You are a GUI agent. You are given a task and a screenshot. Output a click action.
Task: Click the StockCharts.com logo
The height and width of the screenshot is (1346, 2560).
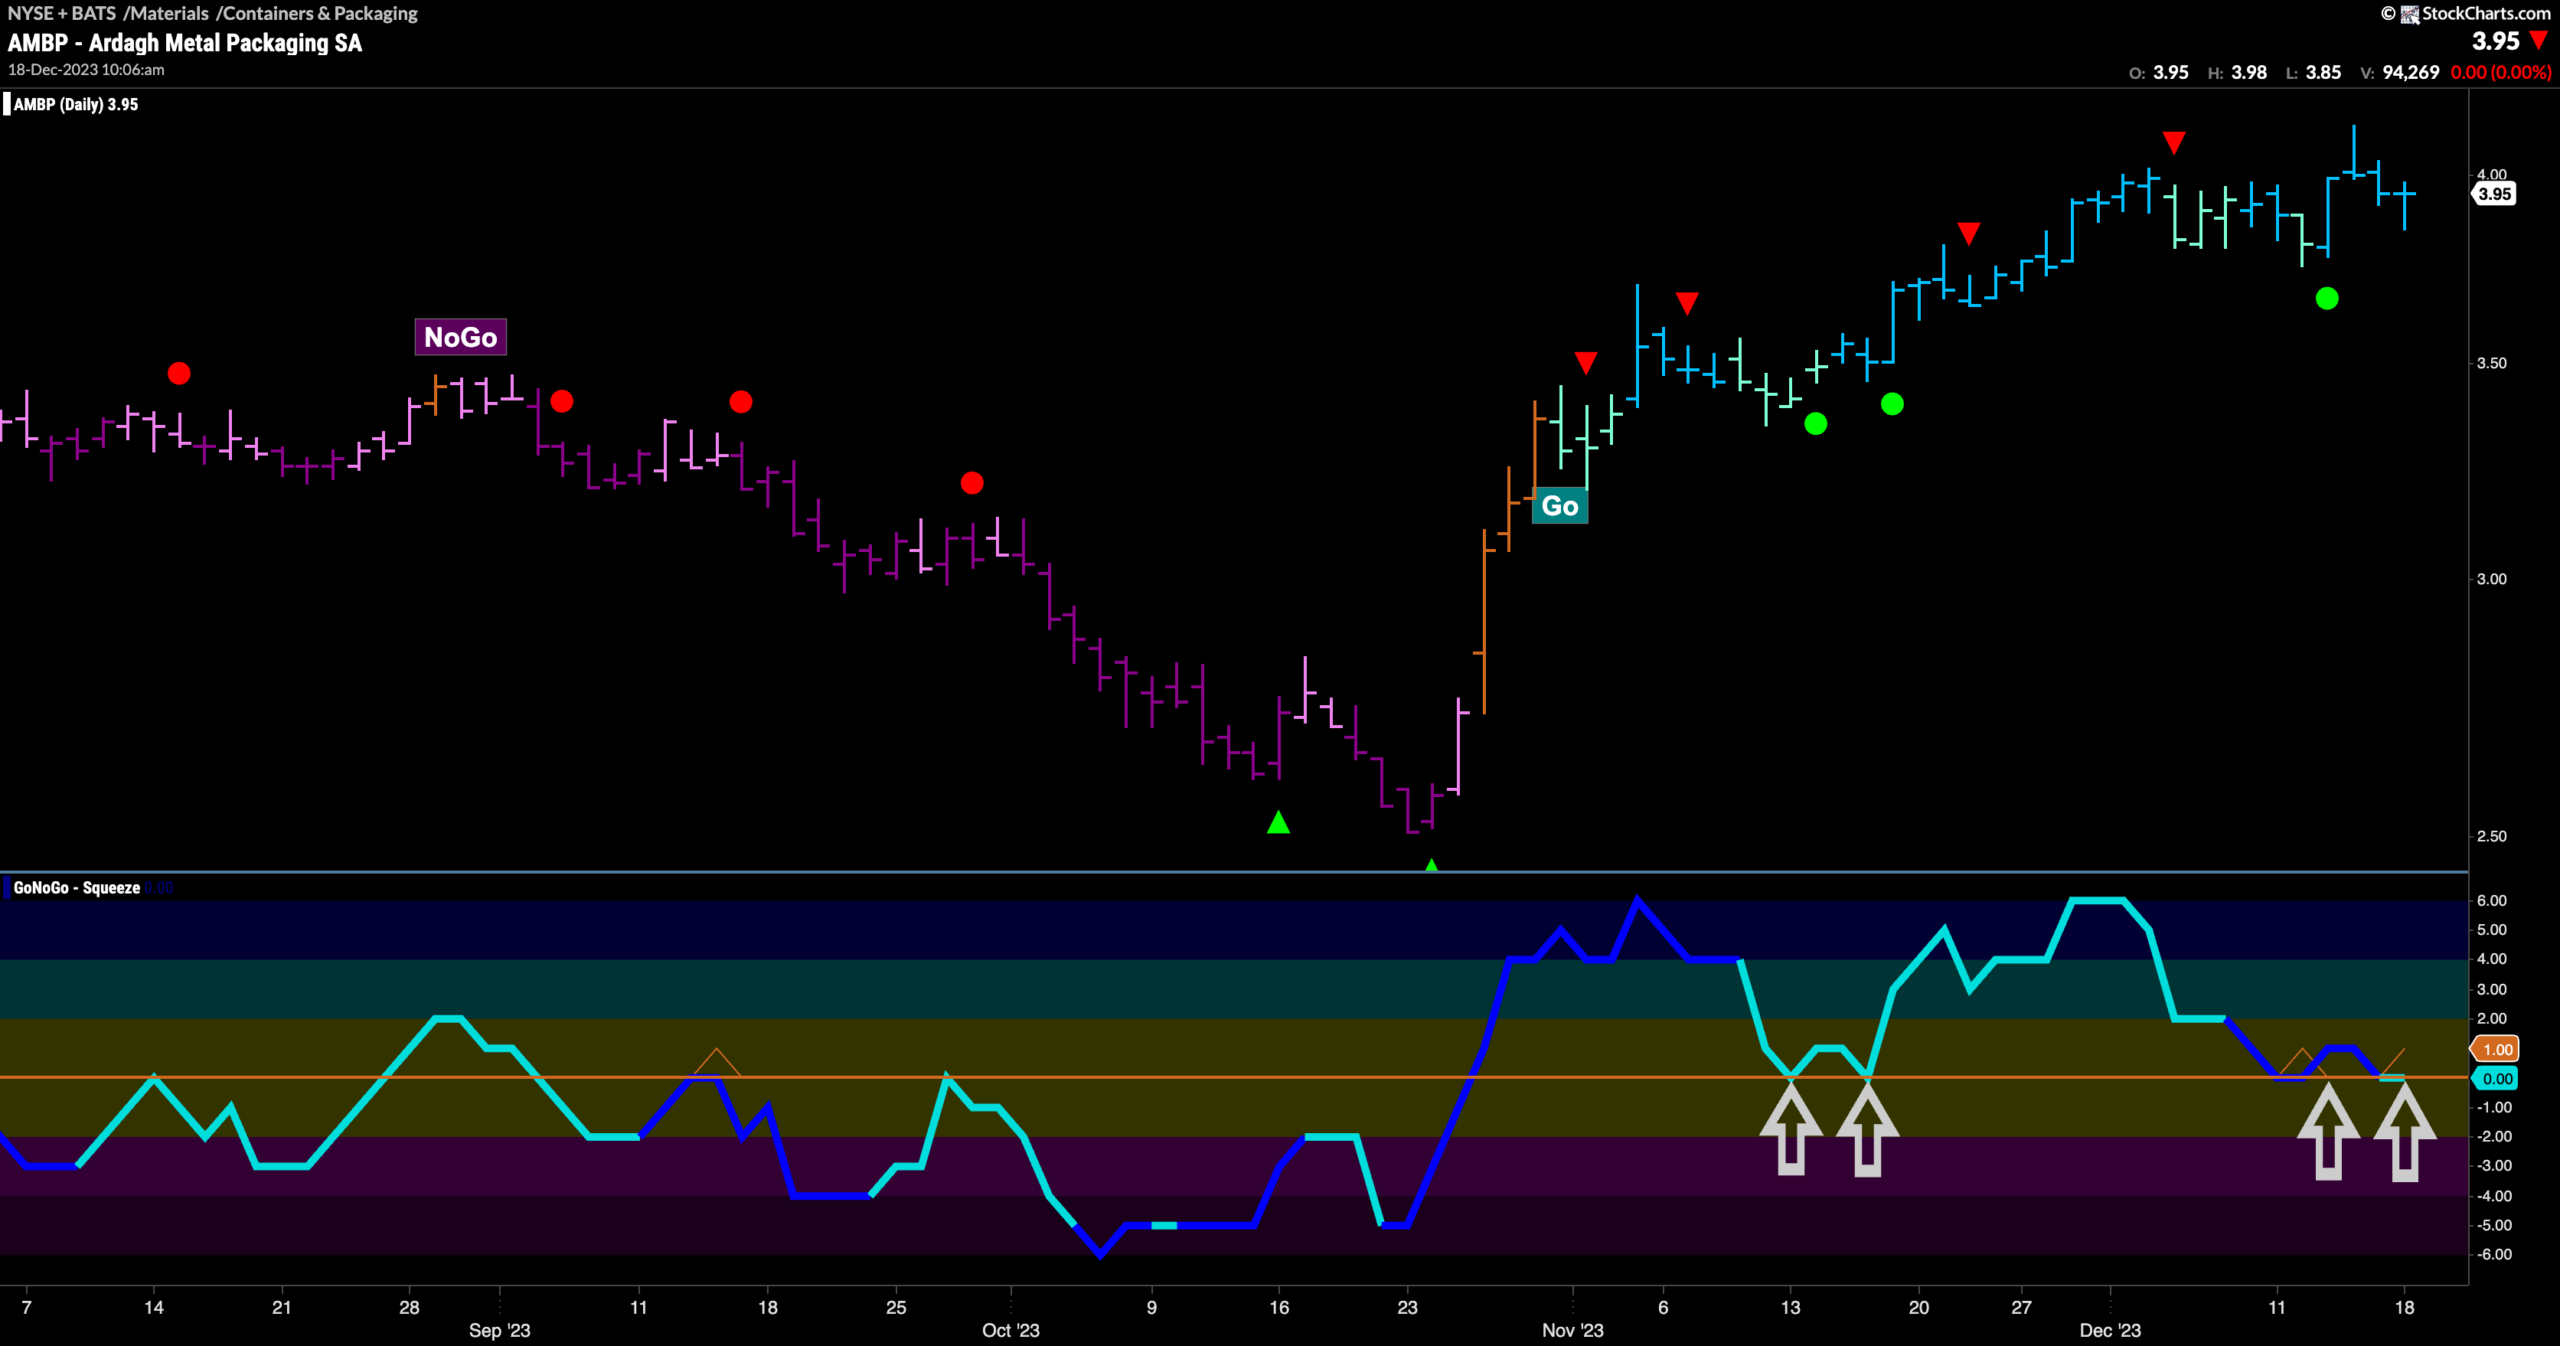pos(2466,13)
